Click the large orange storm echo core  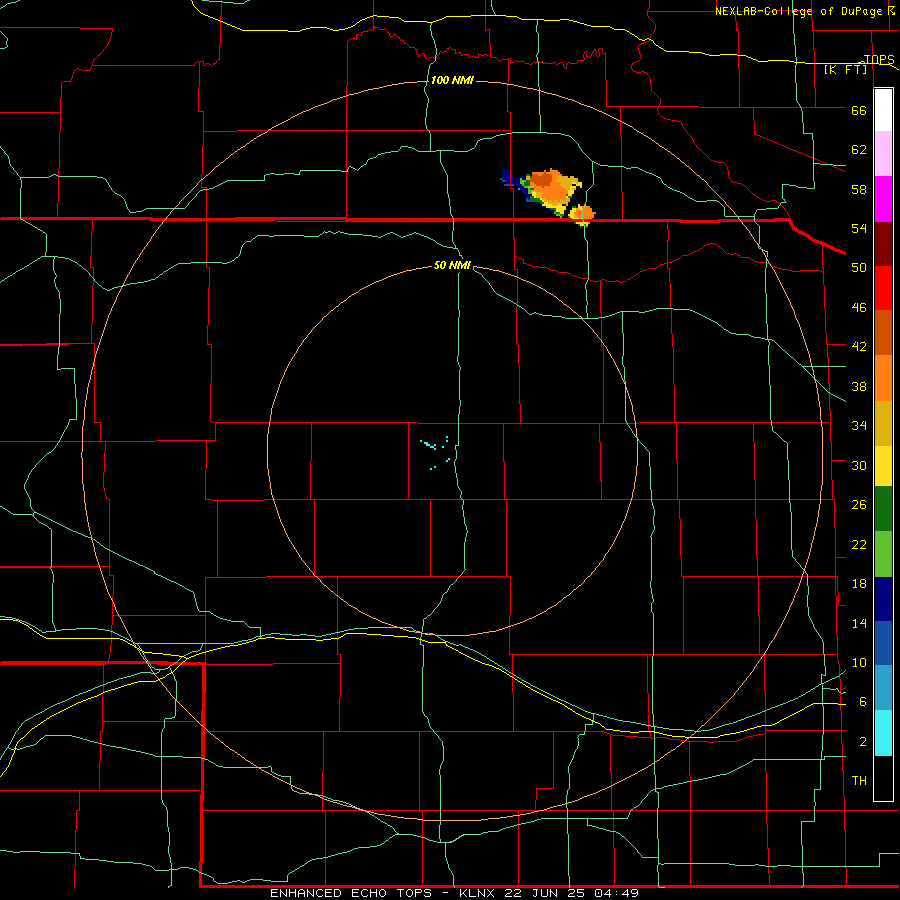tap(548, 188)
